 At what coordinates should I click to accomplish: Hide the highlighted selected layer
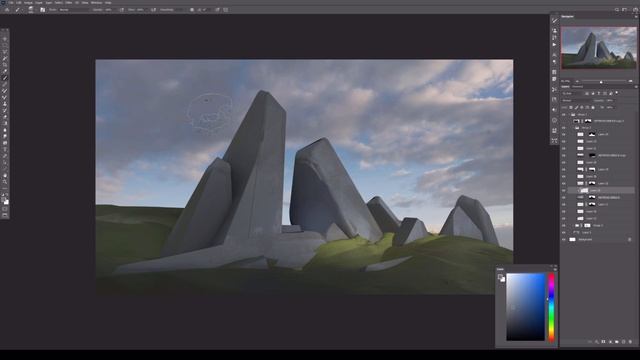[x=564, y=190]
